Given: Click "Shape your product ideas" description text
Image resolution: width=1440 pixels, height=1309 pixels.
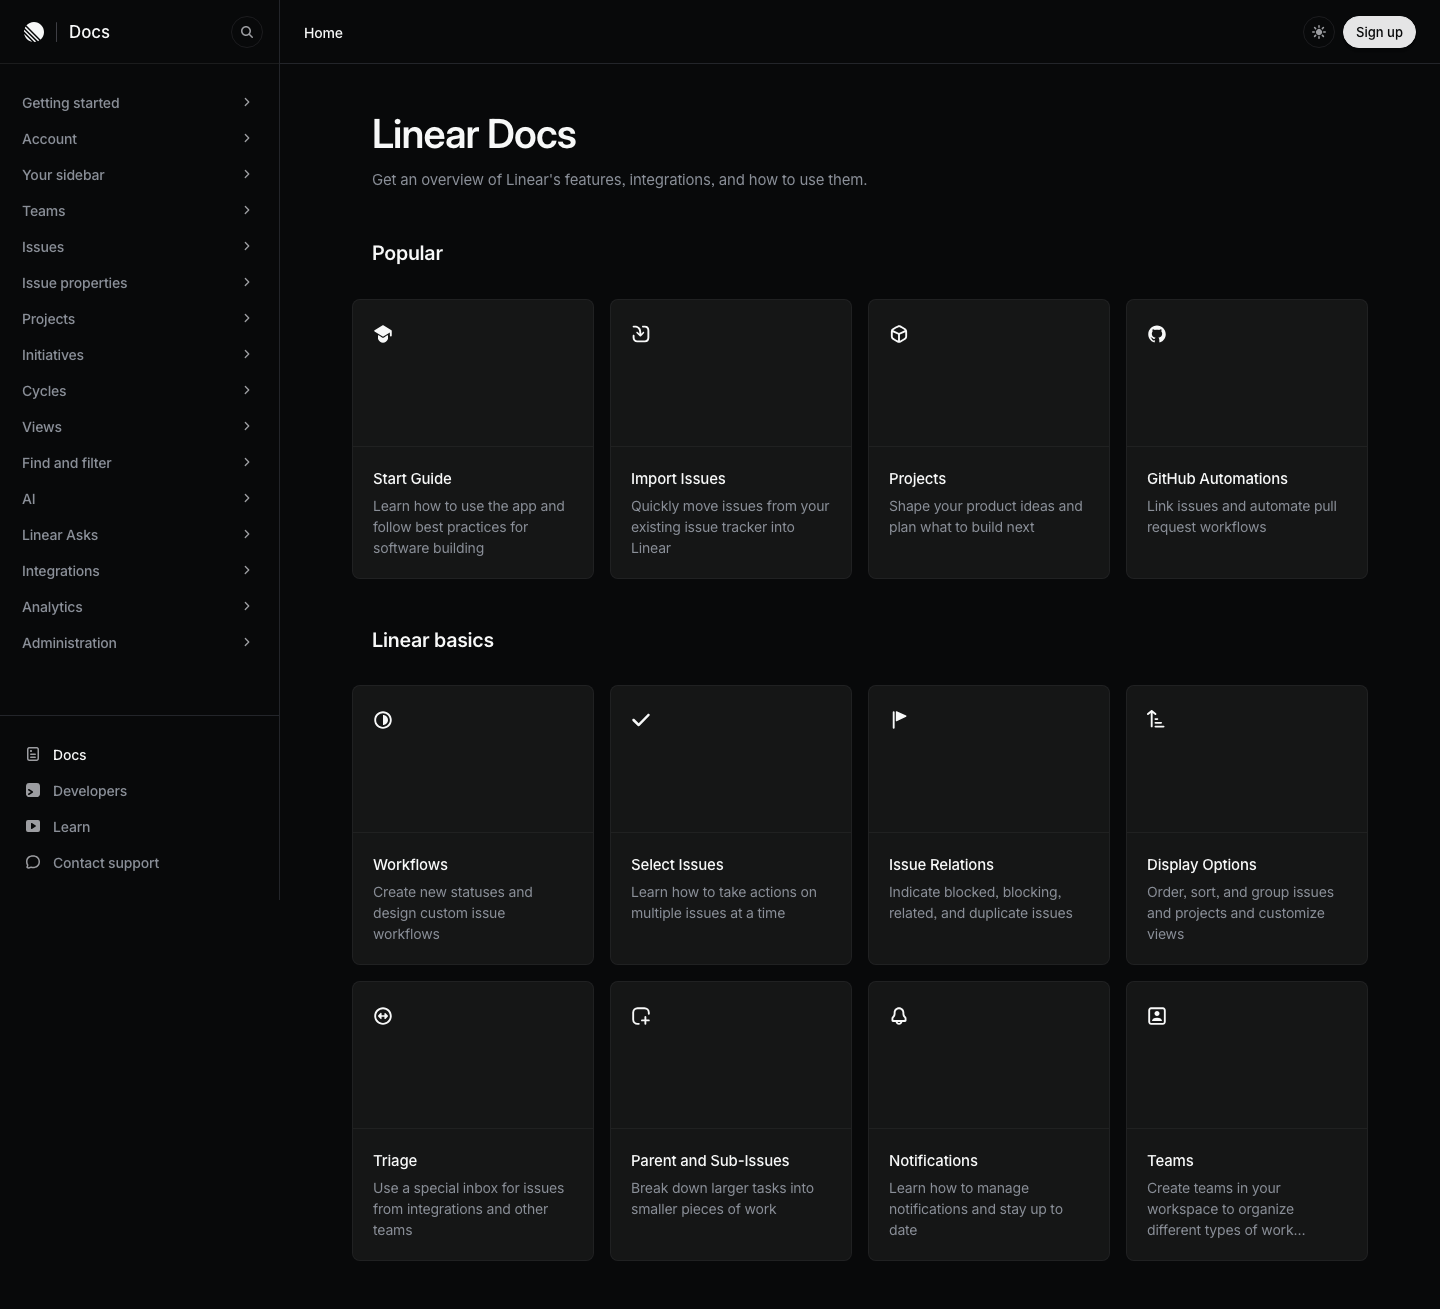Looking at the screenshot, I should 986,517.
